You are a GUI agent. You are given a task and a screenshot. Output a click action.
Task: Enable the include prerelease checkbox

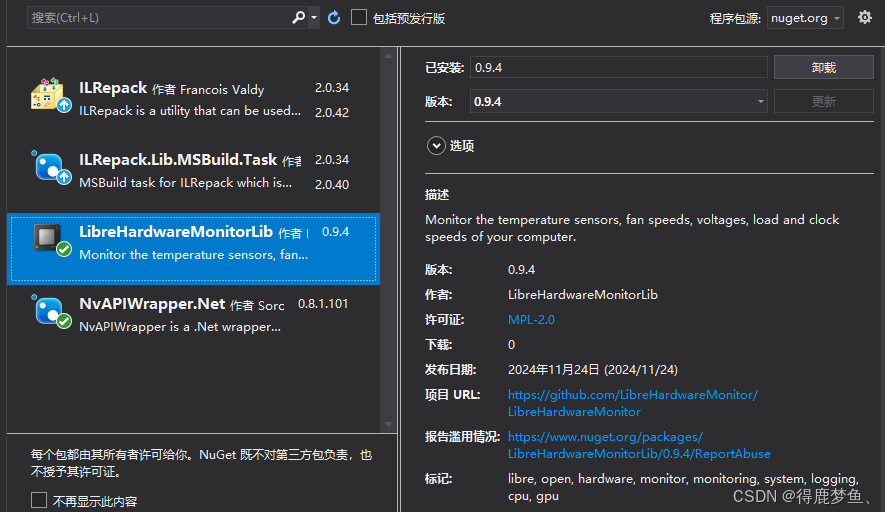pos(358,17)
